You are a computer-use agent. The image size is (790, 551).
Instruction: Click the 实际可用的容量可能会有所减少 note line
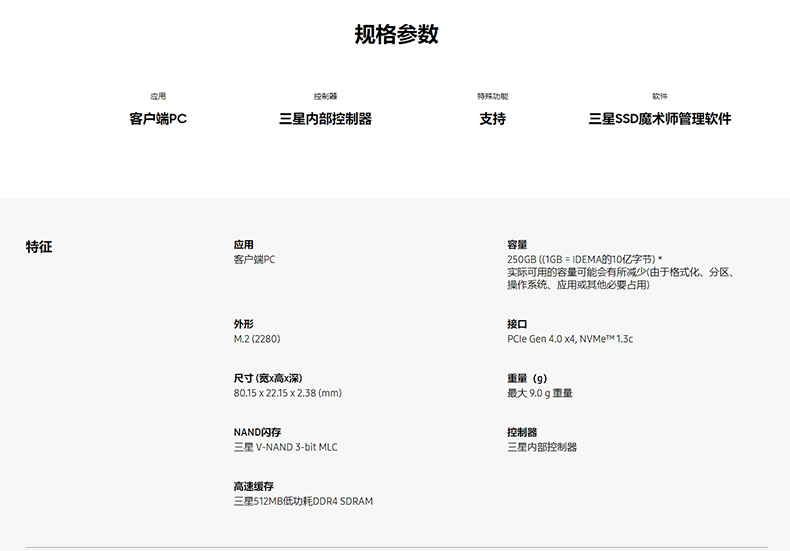pos(620,272)
